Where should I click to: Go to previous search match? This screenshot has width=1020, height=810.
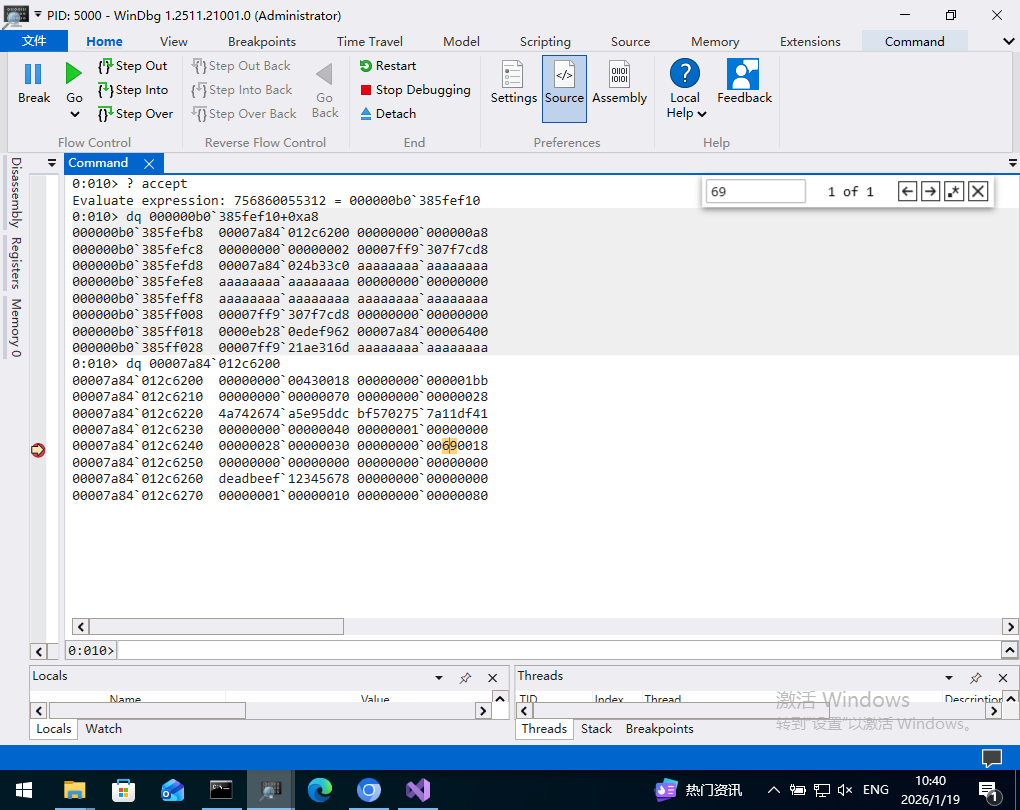click(x=907, y=191)
